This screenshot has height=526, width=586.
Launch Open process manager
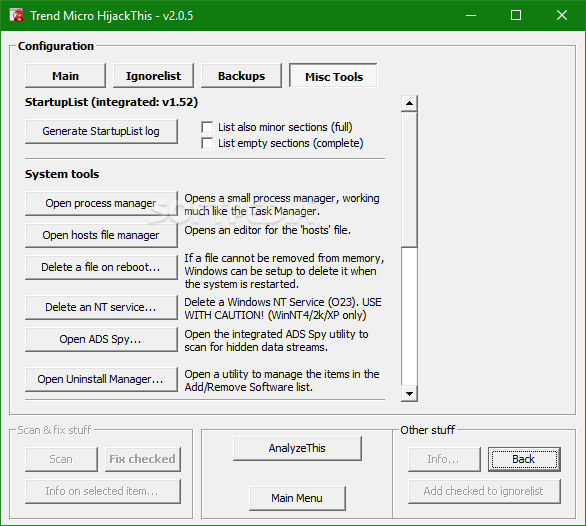pyautogui.click(x=101, y=203)
